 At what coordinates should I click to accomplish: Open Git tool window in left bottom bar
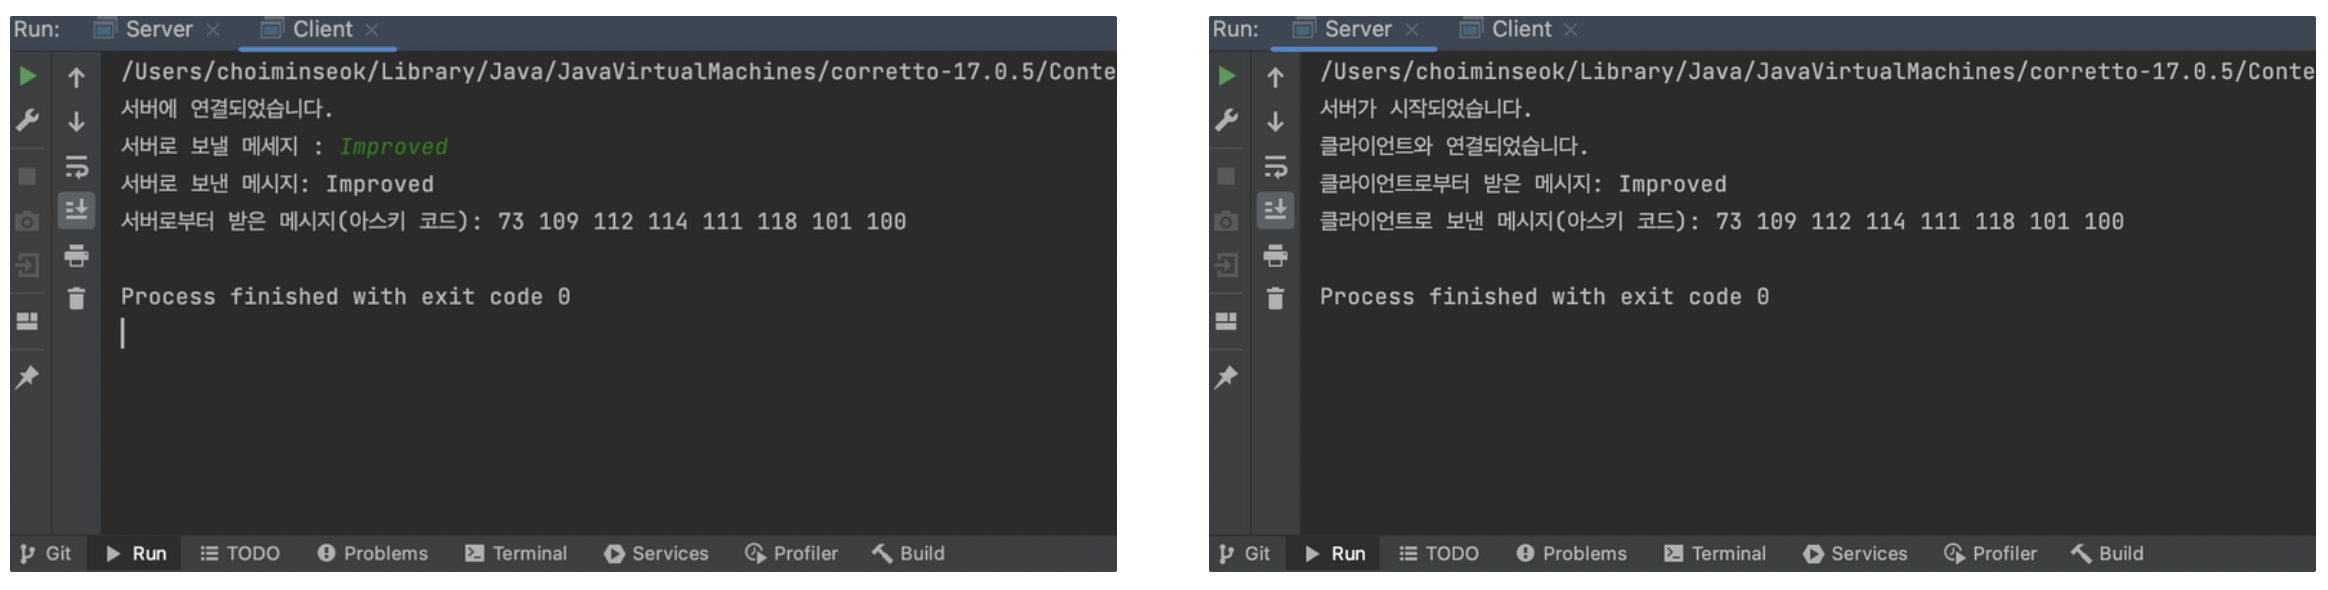(x=46, y=553)
